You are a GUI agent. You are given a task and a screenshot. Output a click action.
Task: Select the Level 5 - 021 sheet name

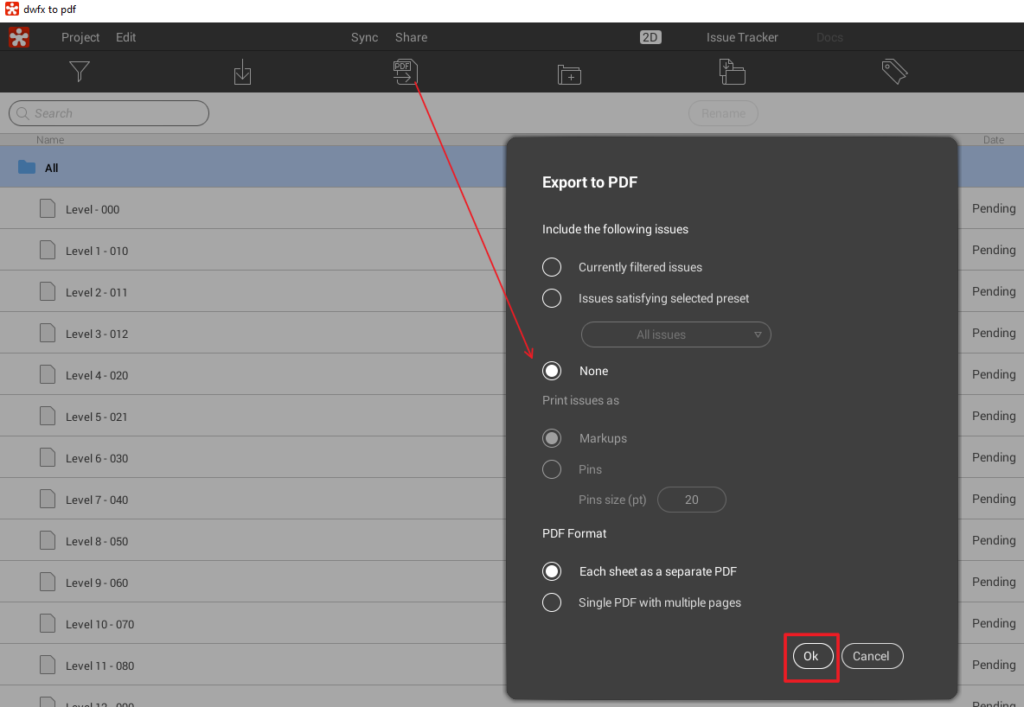click(96, 416)
